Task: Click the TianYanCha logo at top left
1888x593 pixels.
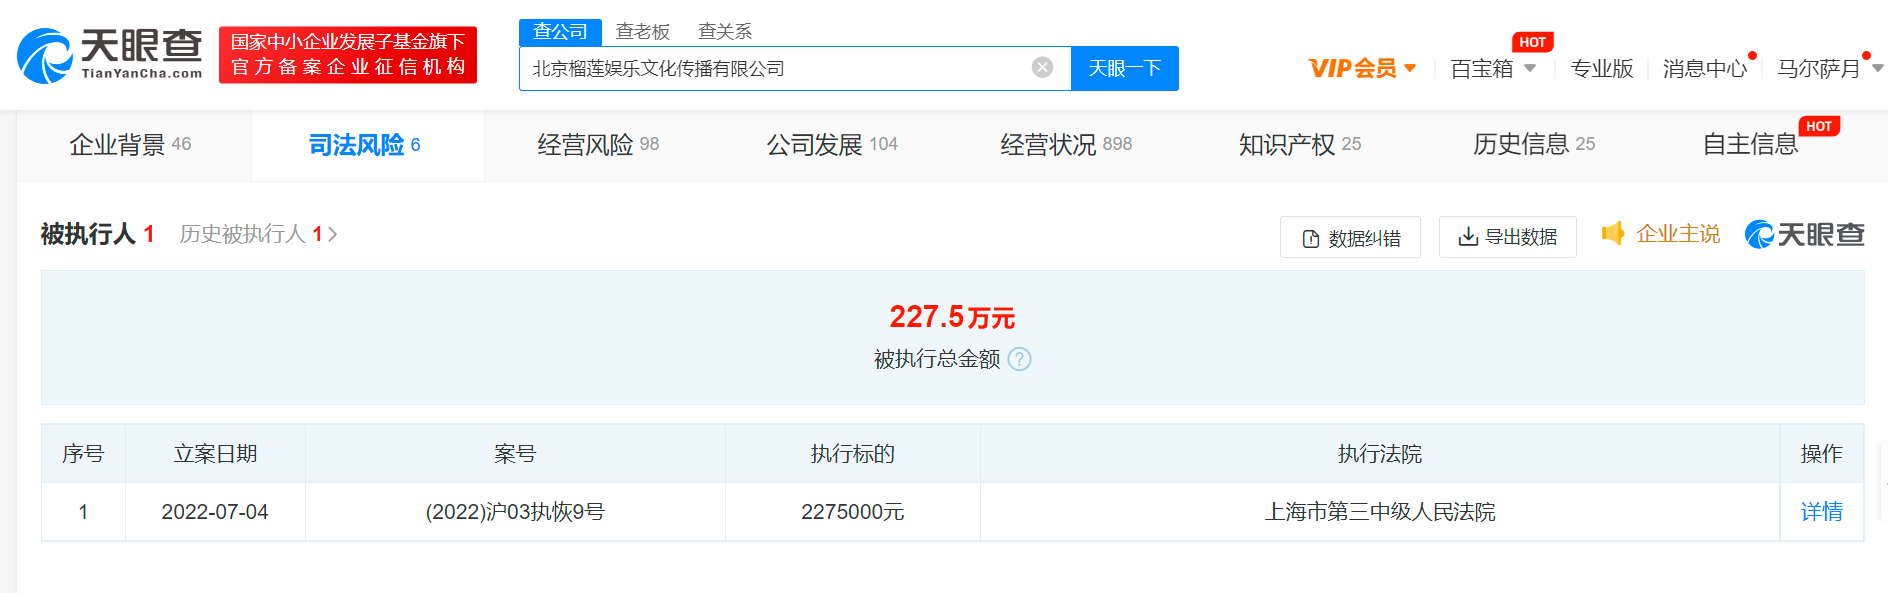Action: (x=110, y=55)
